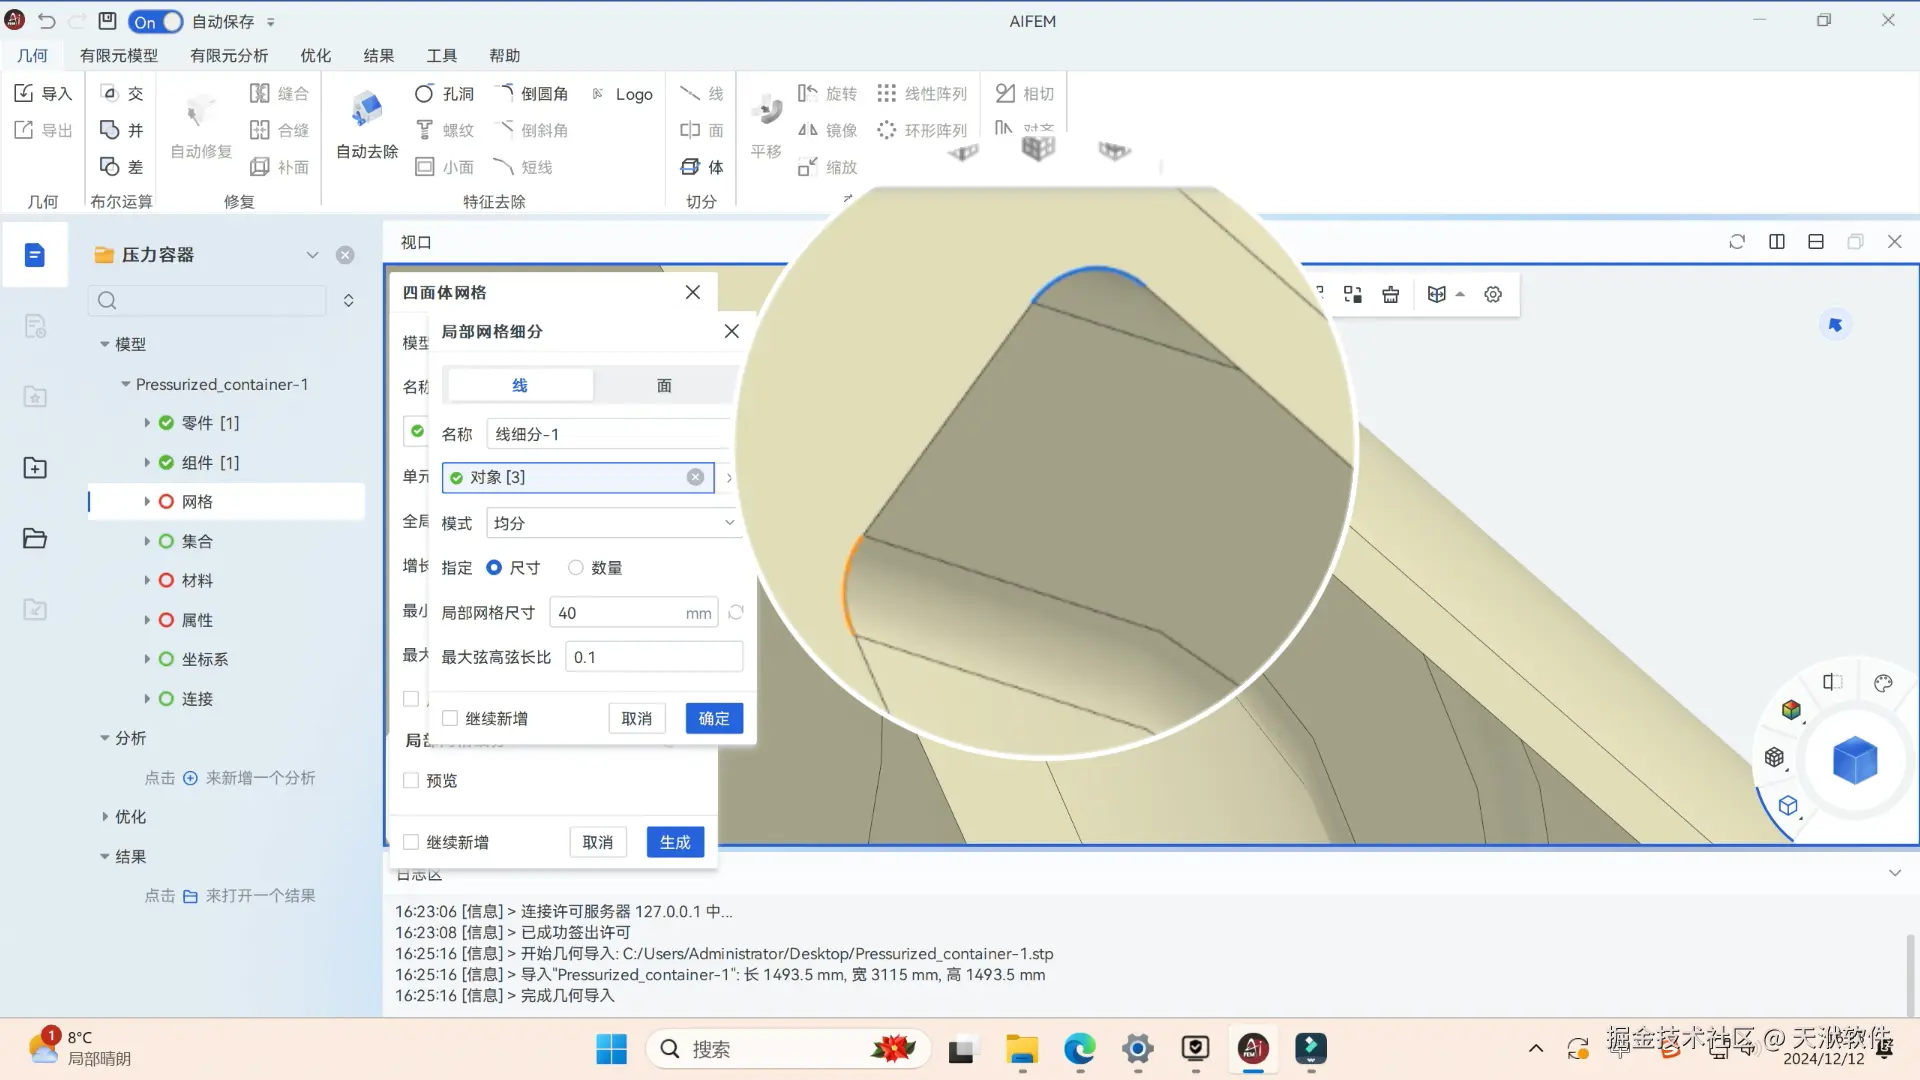Click the 自动去除 auto-remove icon
Screen dimensions: 1920x1080
[367, 110]
